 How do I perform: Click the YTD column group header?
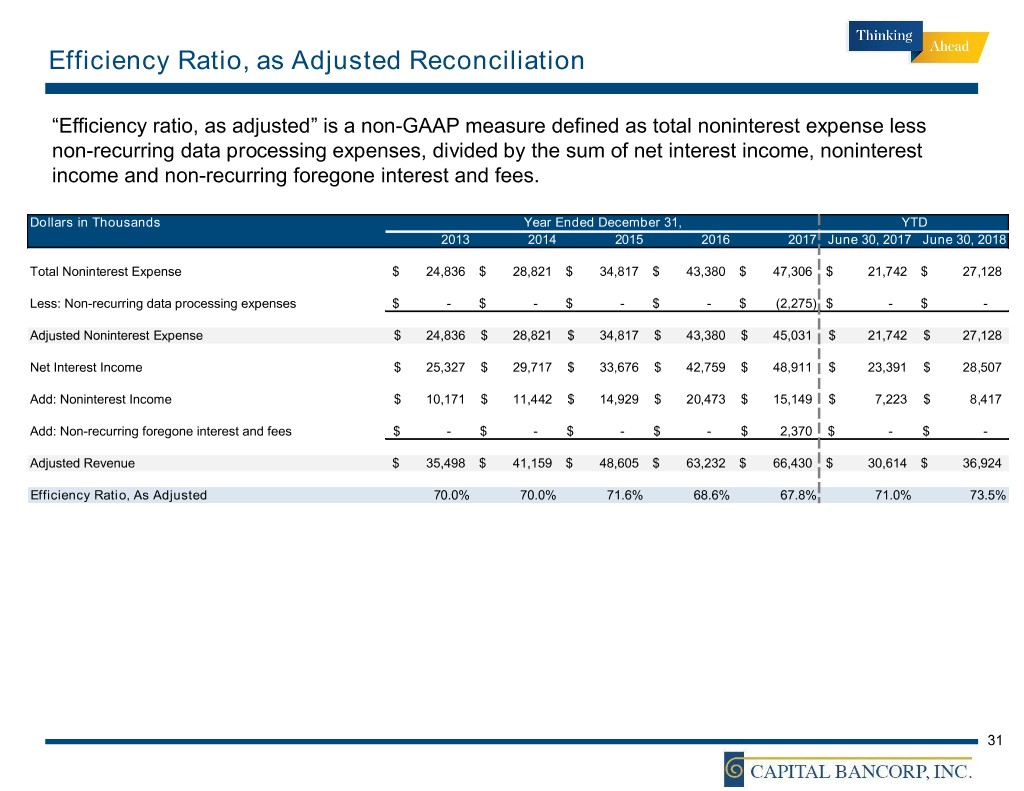[x=914, y=222]
